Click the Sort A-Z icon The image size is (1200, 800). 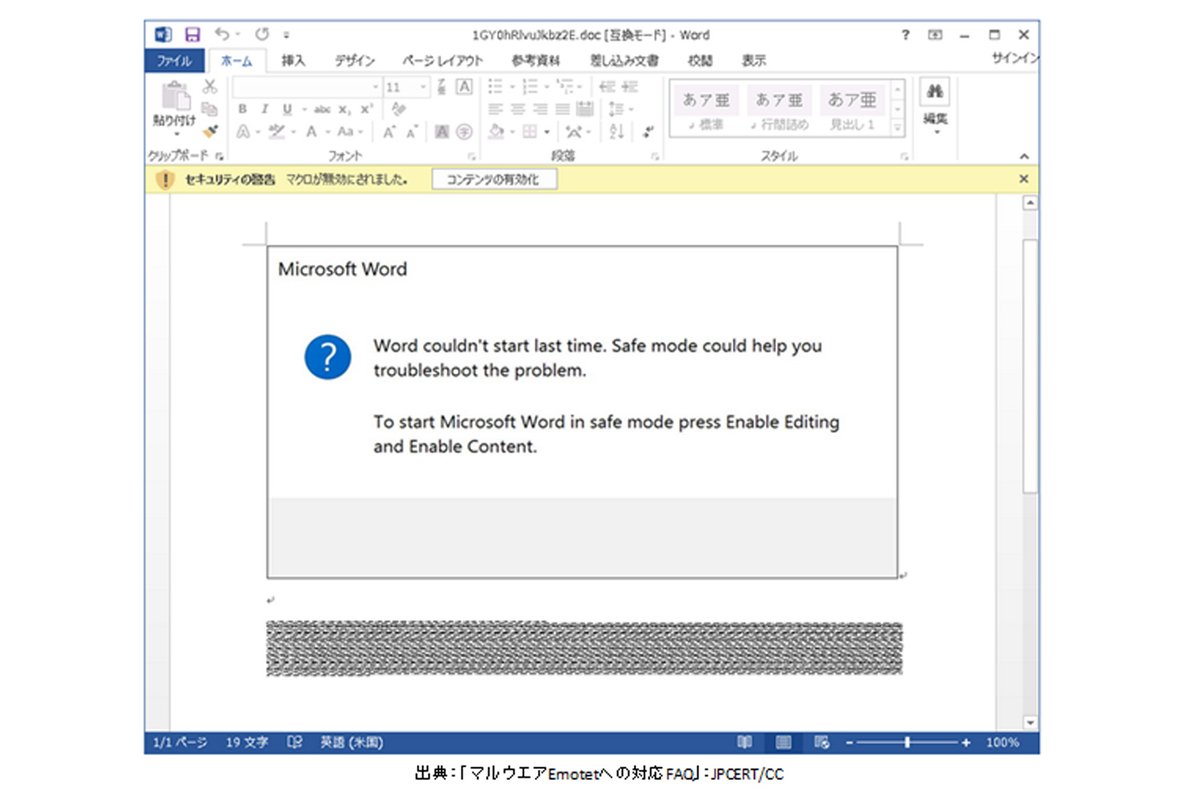coord(616,131)
